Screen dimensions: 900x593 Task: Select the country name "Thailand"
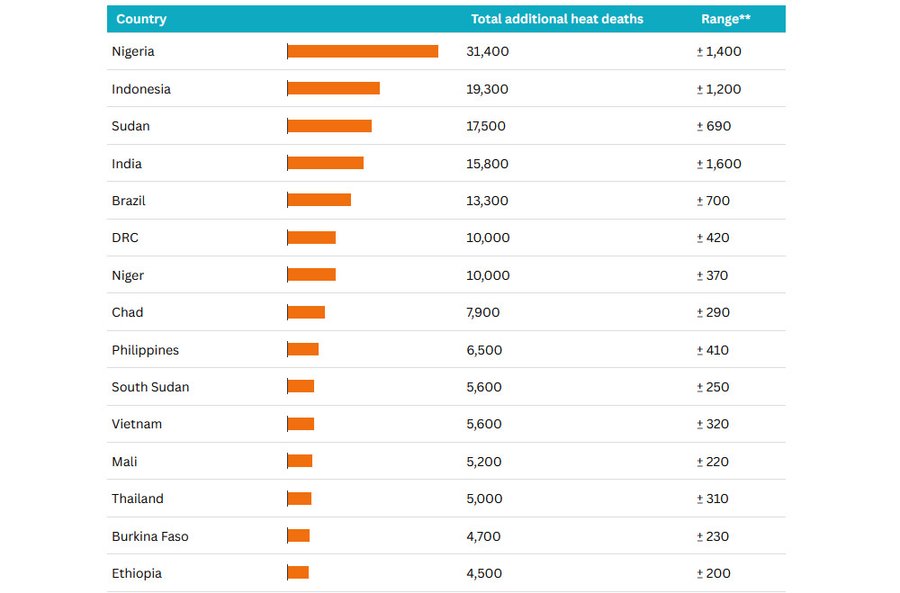[x=138, y=498]
